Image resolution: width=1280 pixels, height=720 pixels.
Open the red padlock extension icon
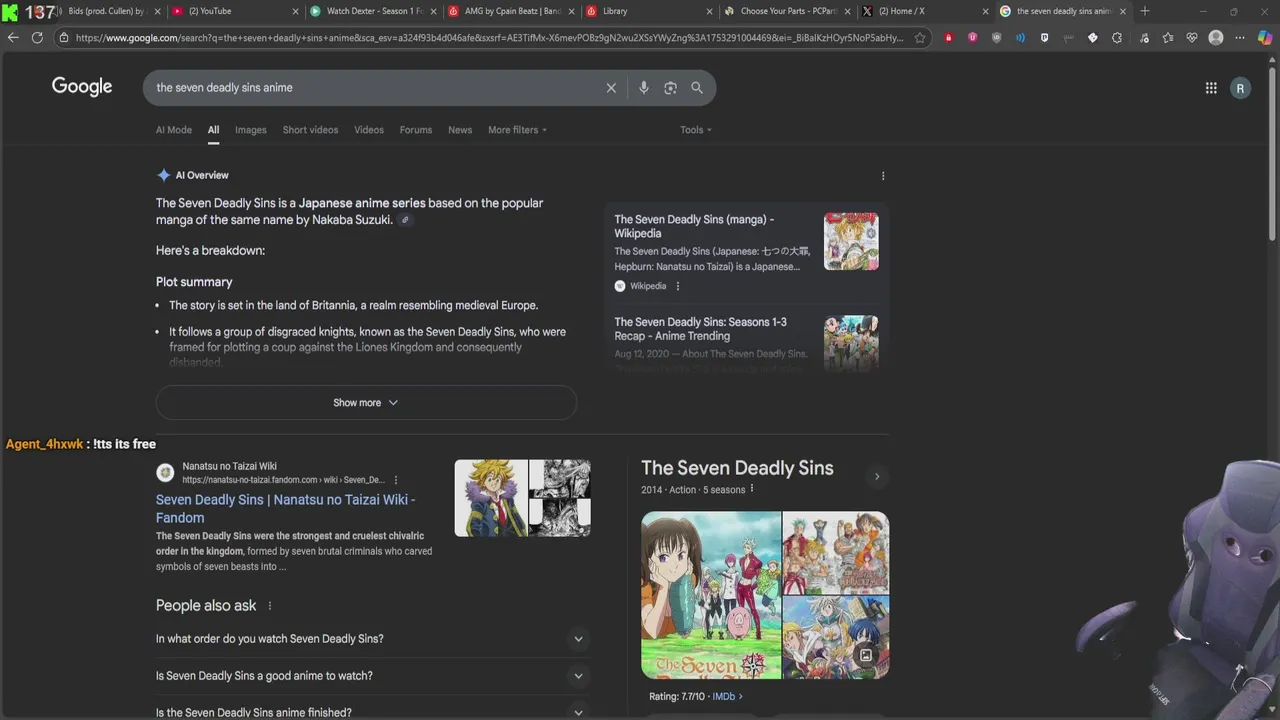tap(948, 38)
